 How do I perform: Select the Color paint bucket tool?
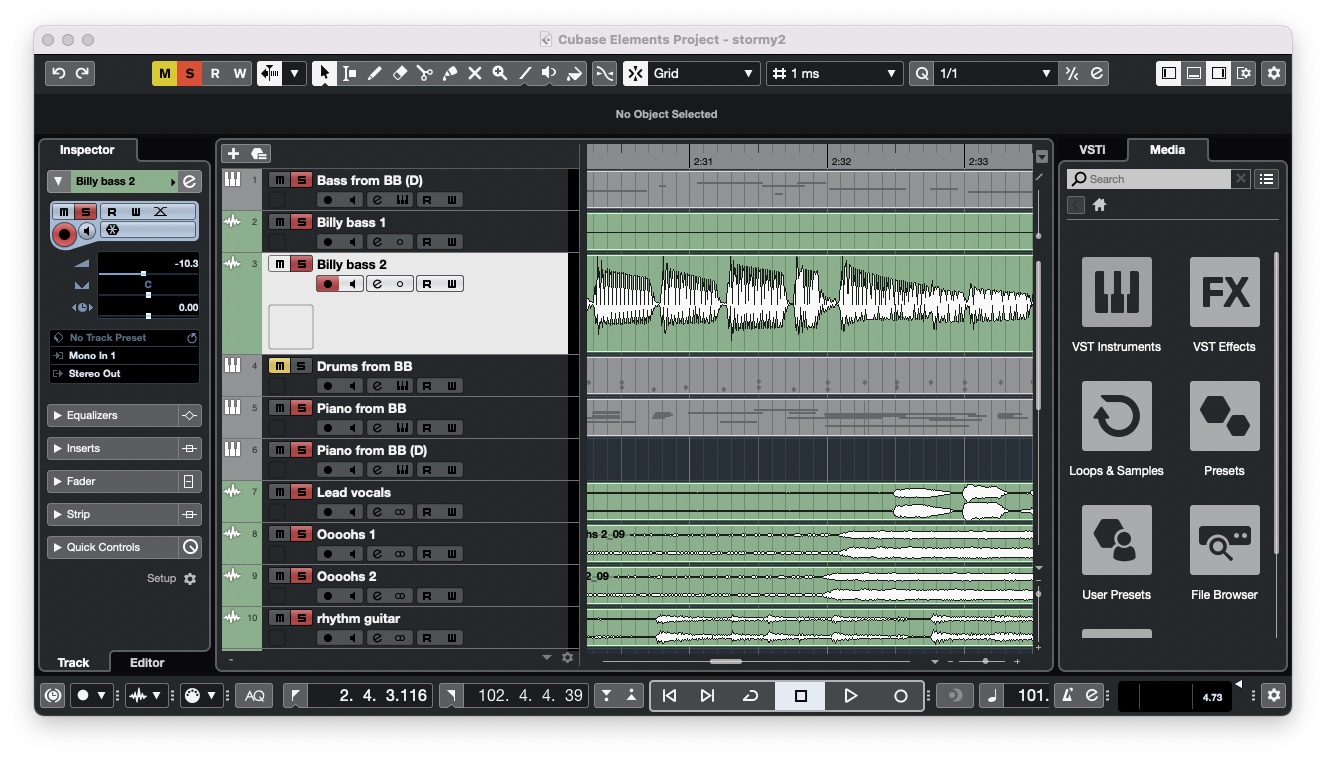pyautogui.click(x=574, y=74)
